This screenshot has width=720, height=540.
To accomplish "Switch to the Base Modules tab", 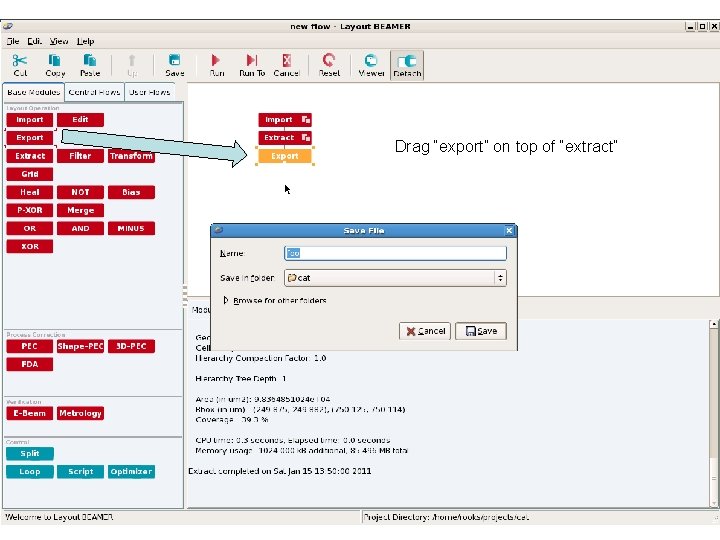I will (34, 92).
